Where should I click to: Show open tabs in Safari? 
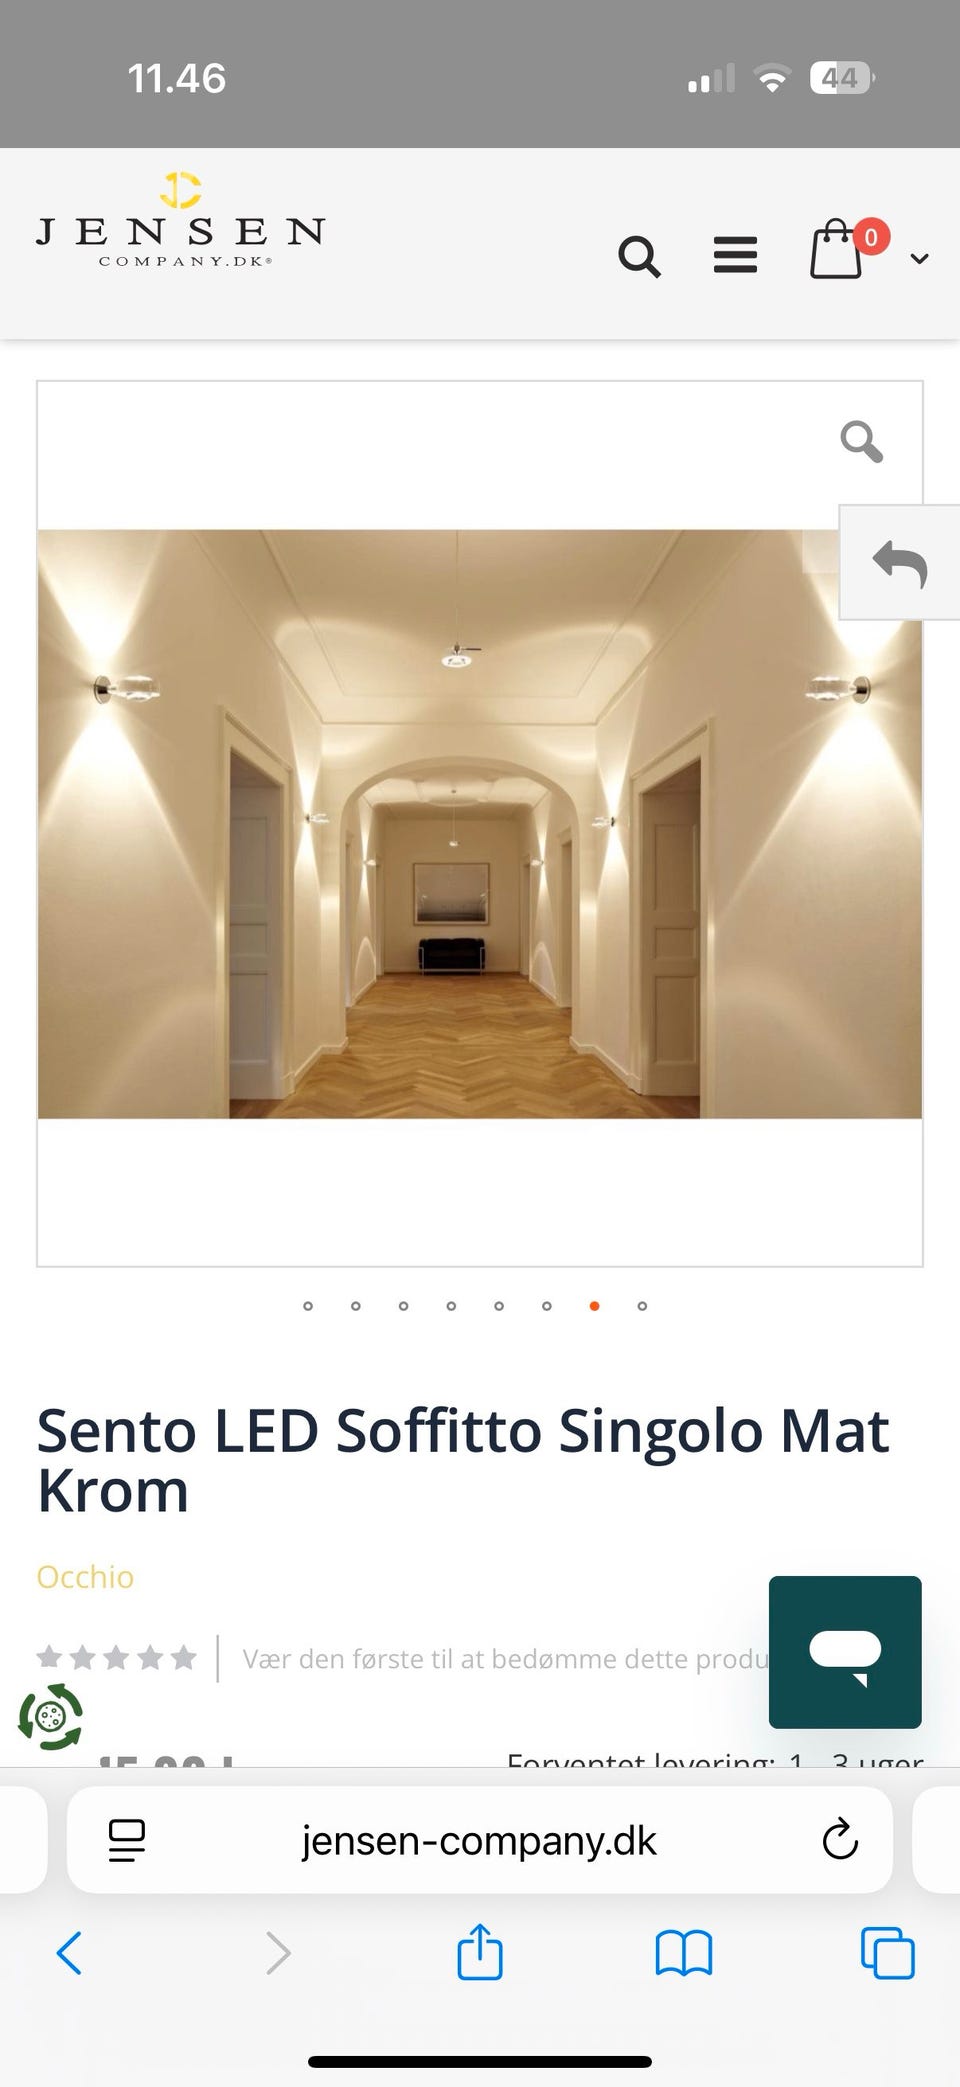point(888,1953)
